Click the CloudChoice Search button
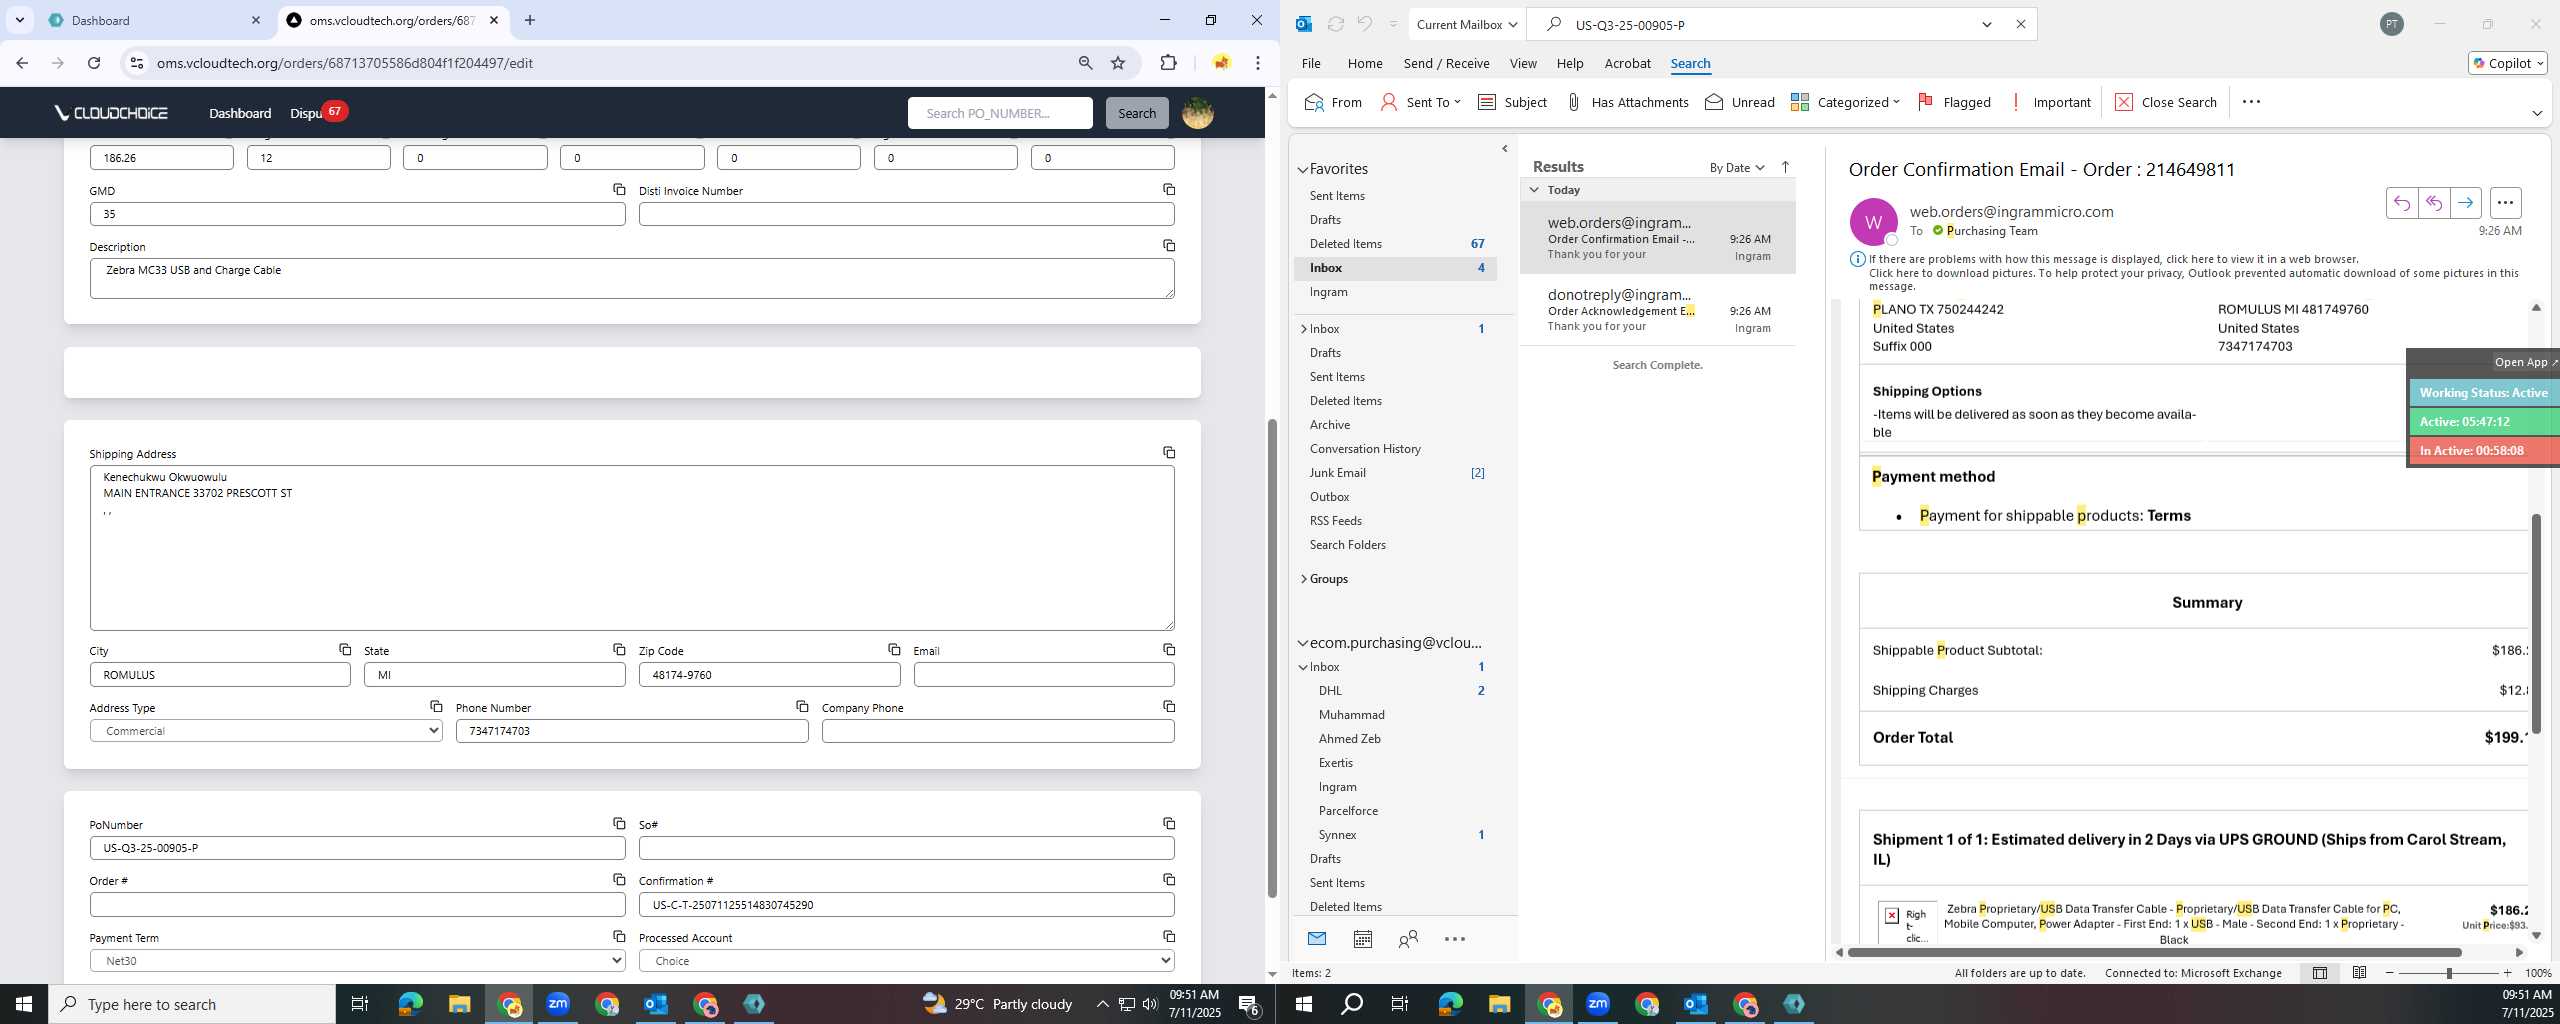2560x1024 pixels. [1136, 113]
